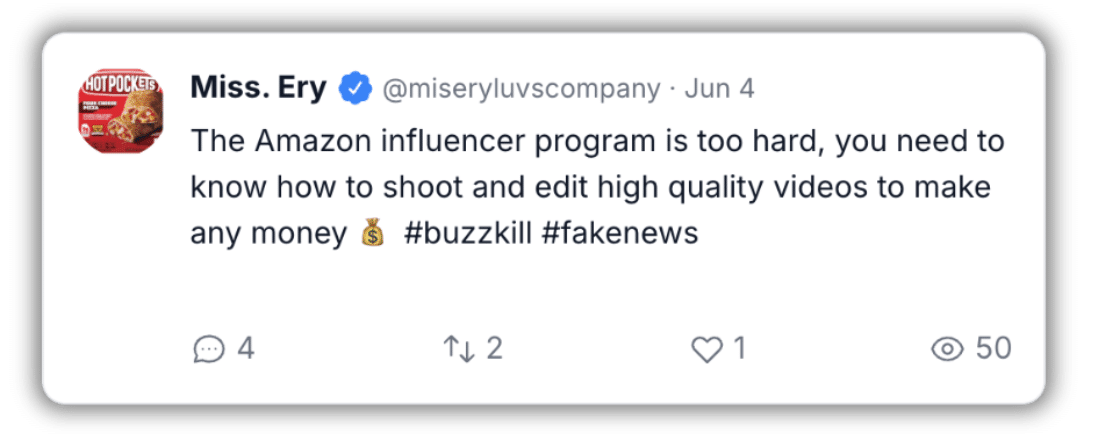
Task: Open the #fakenews hashtag
Action: [x=619, y=234]
